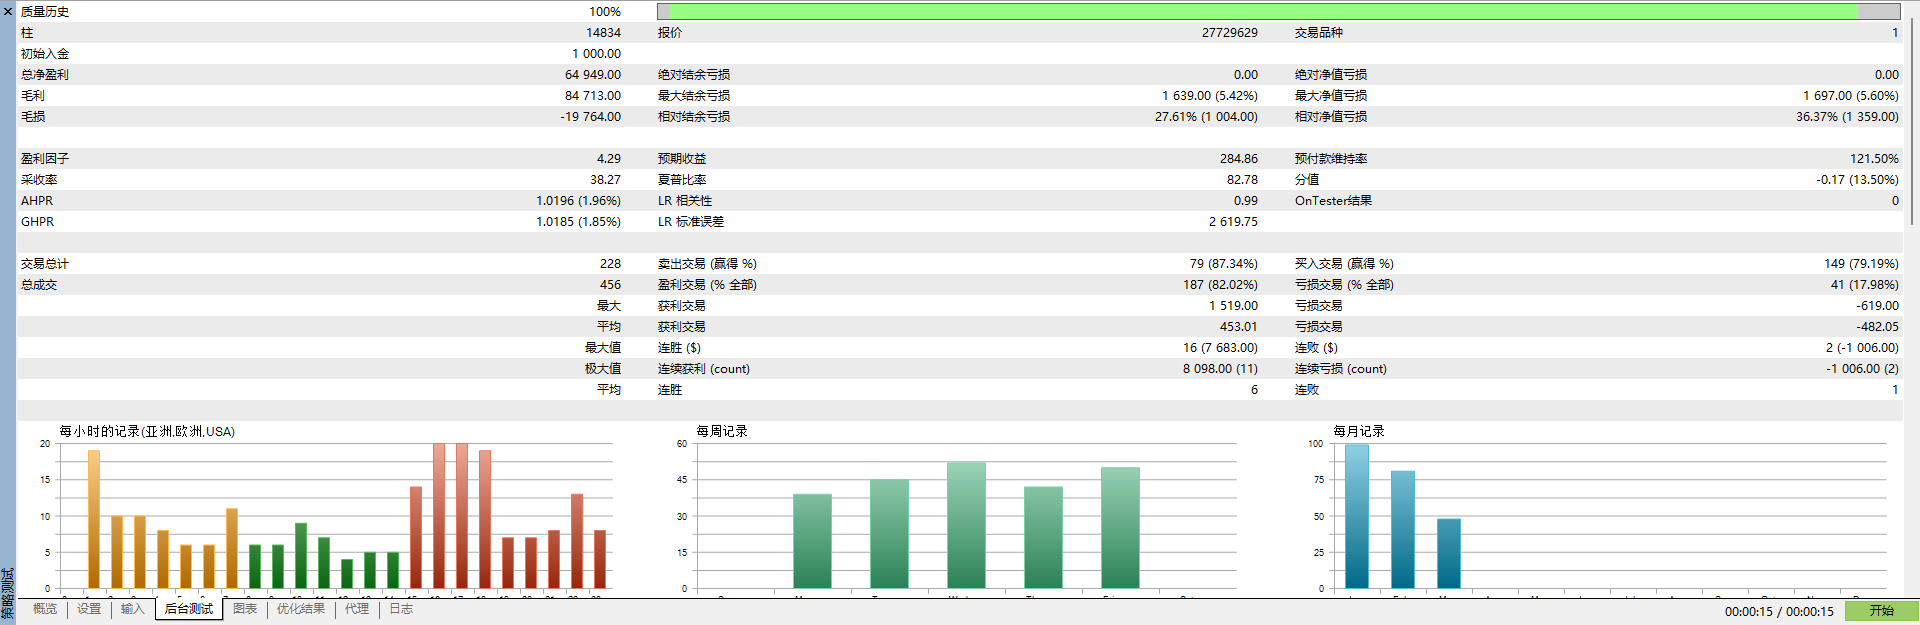The image size is (1920, 625).
Task: Switch to the 概览 tab
Action: pos(45,609)
